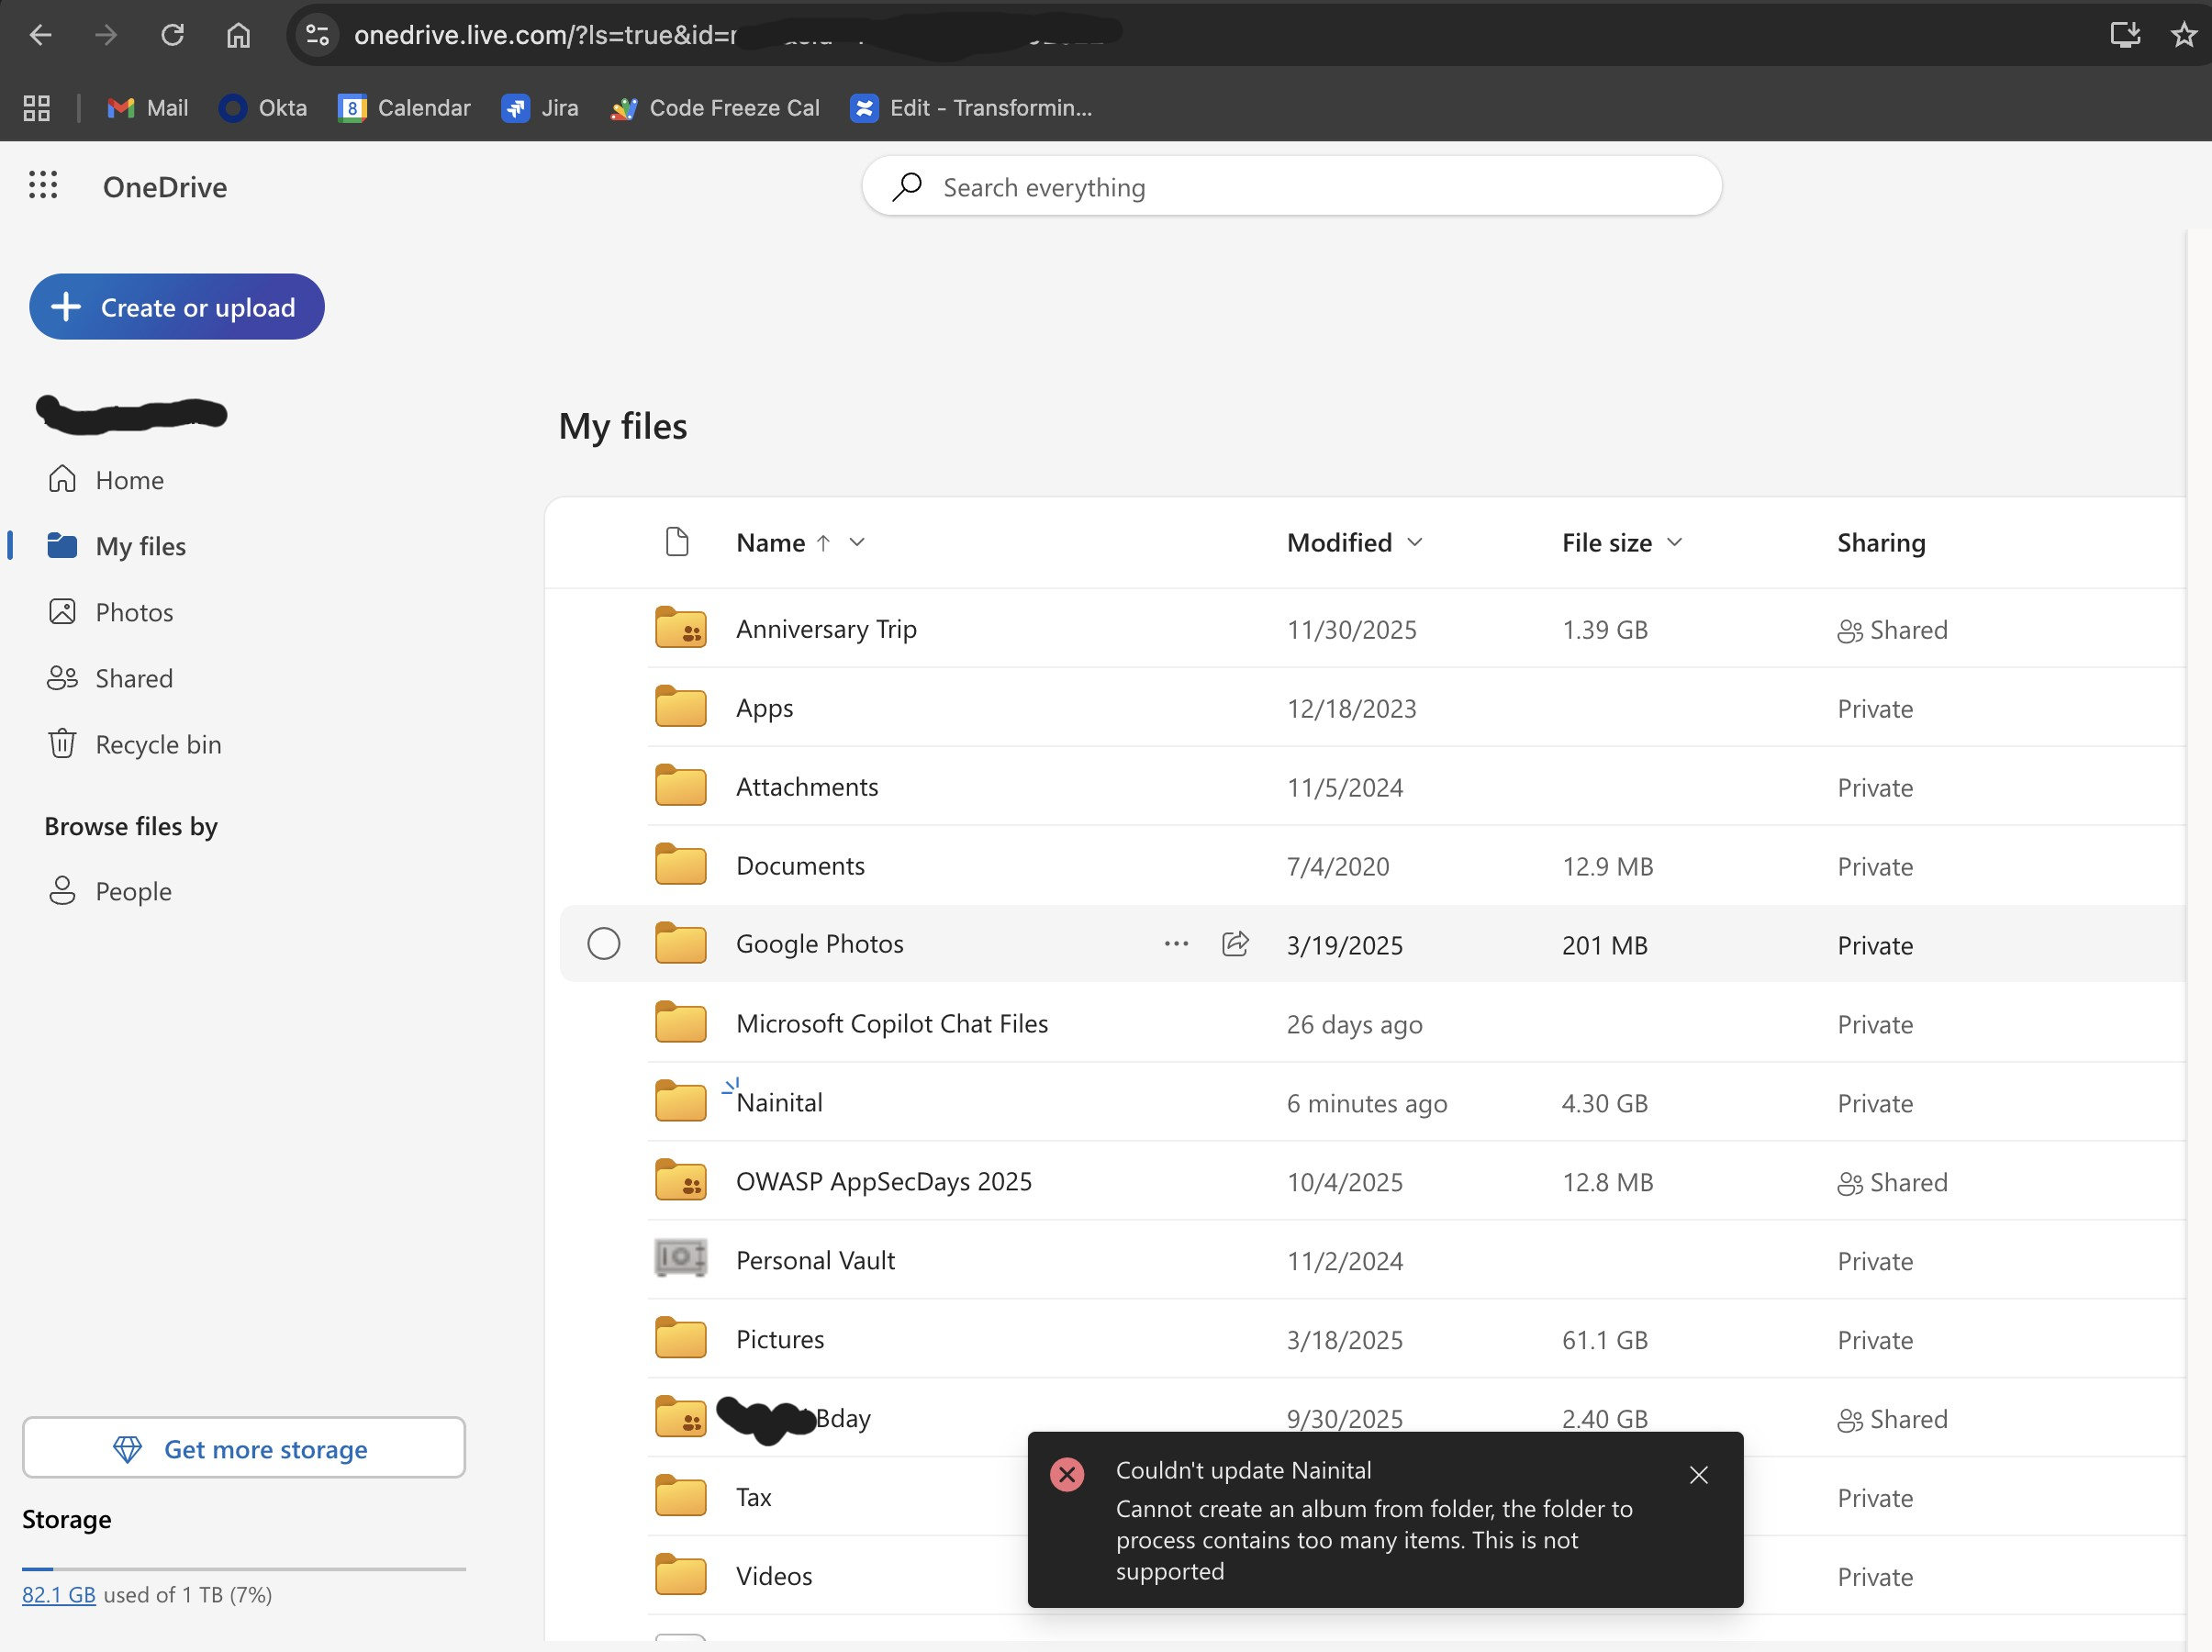This screenshot has height=1652, width=2212.
Task: Click the Shared status for OWASP AppSecDays 2025
Action: [x=1893, y=1182]
